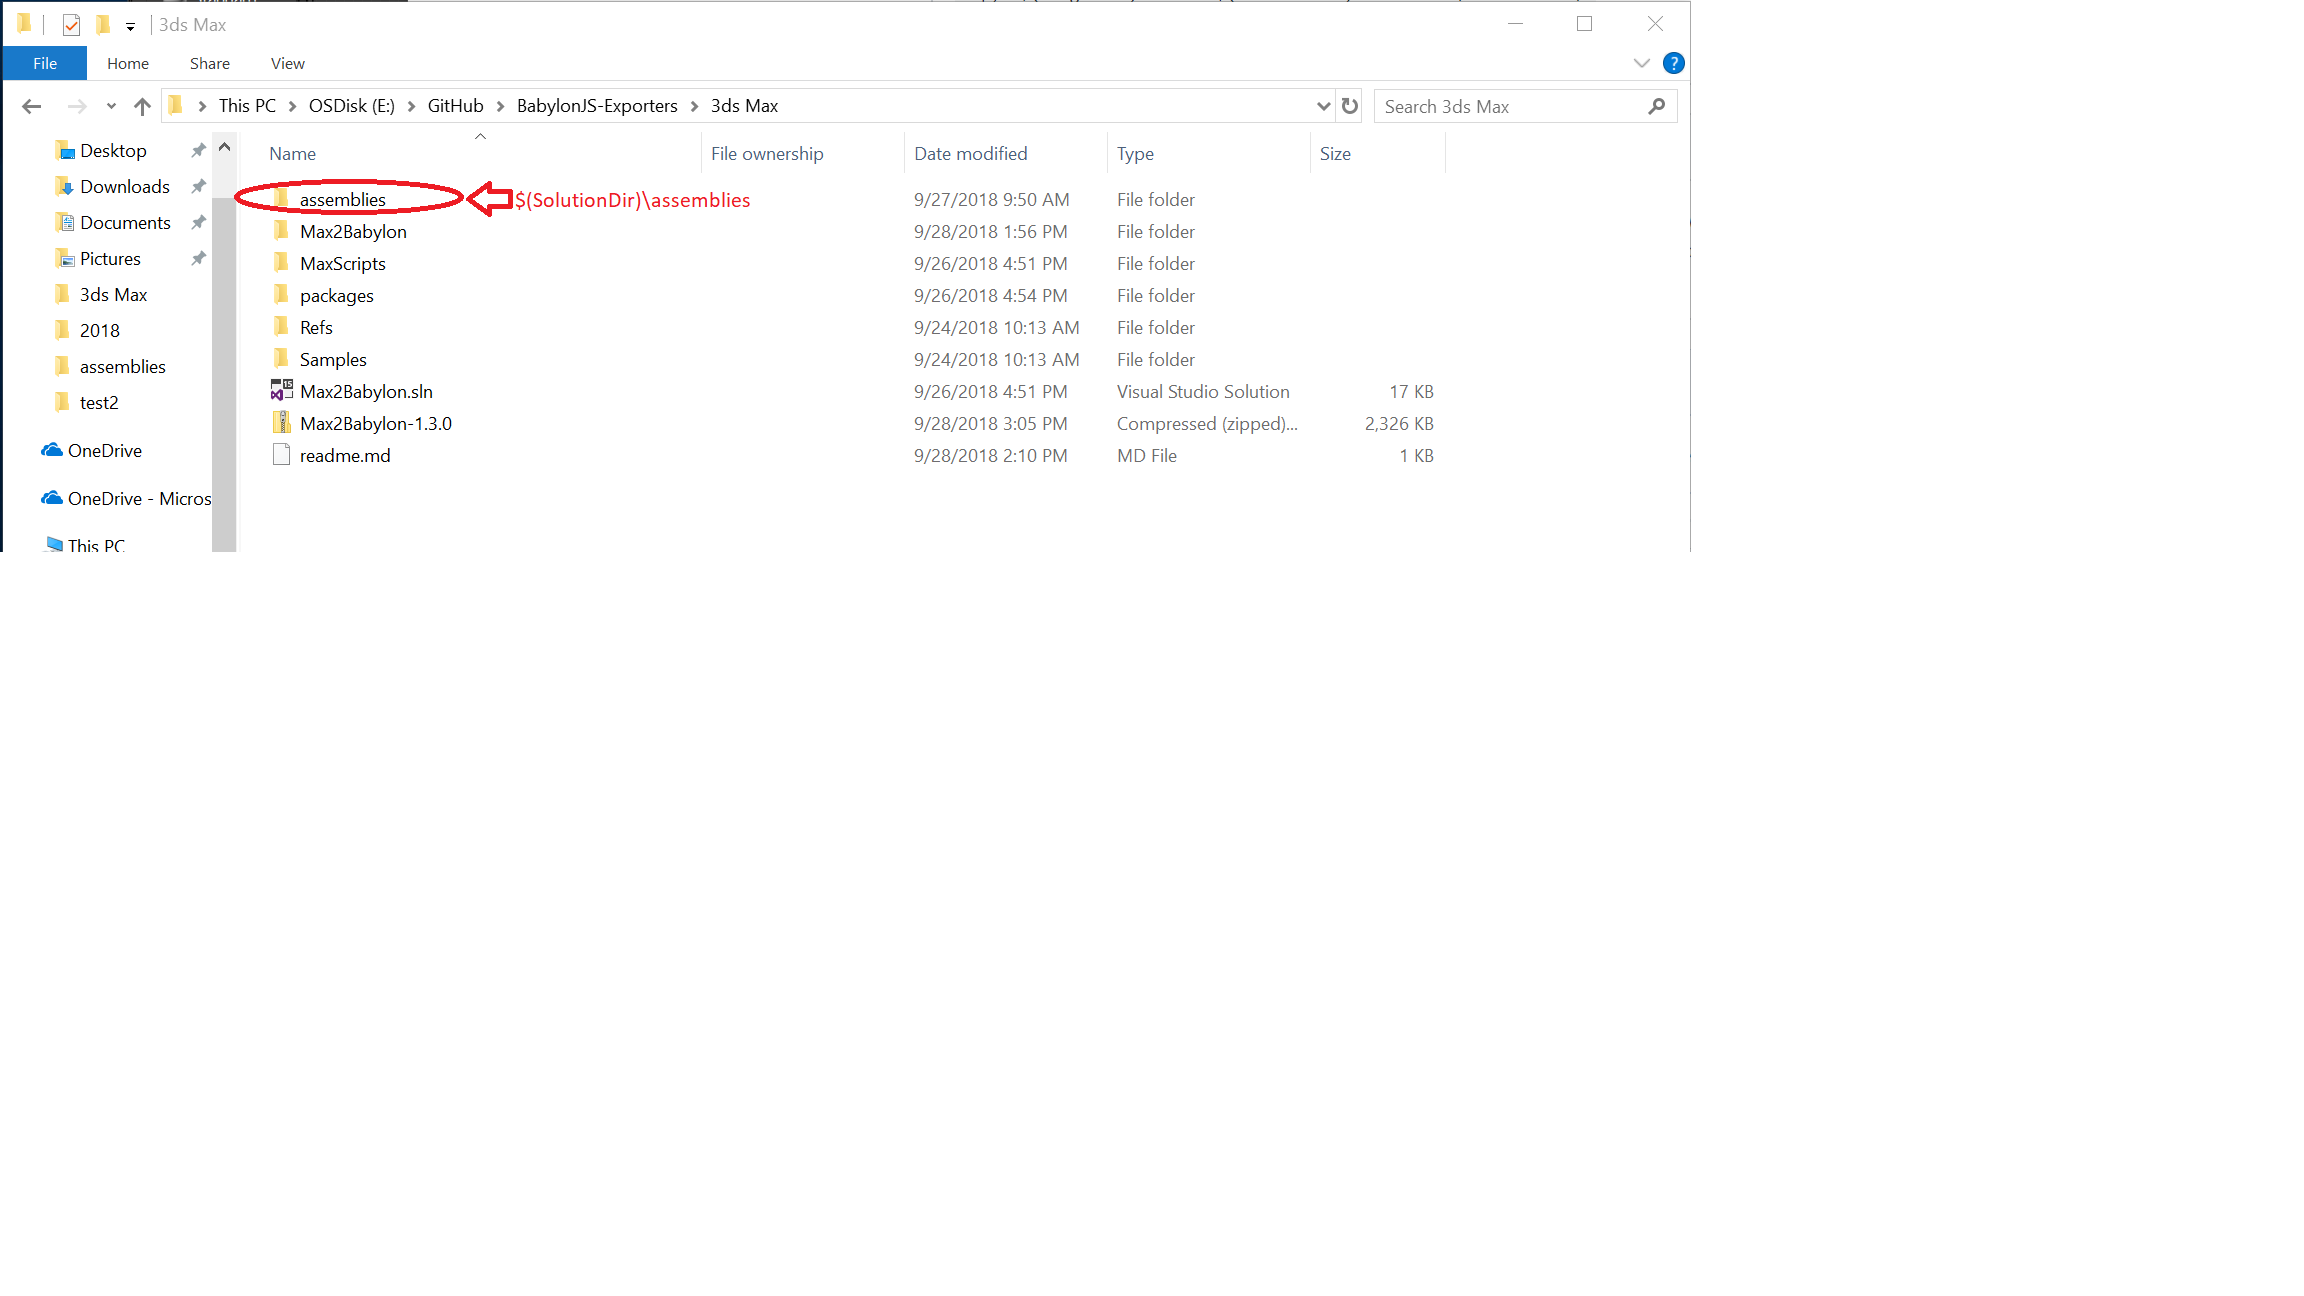Click the Properties checkmark icon in title bar
This screenshot has height=1296, width=2304.
[x=71, y=25]
